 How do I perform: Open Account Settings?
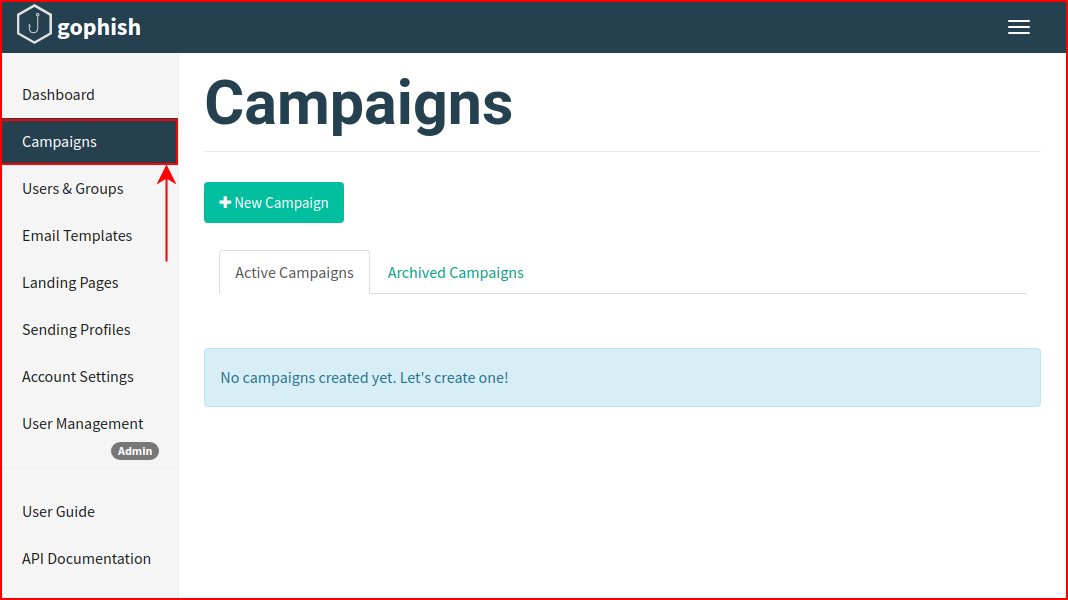pos(78,377)
